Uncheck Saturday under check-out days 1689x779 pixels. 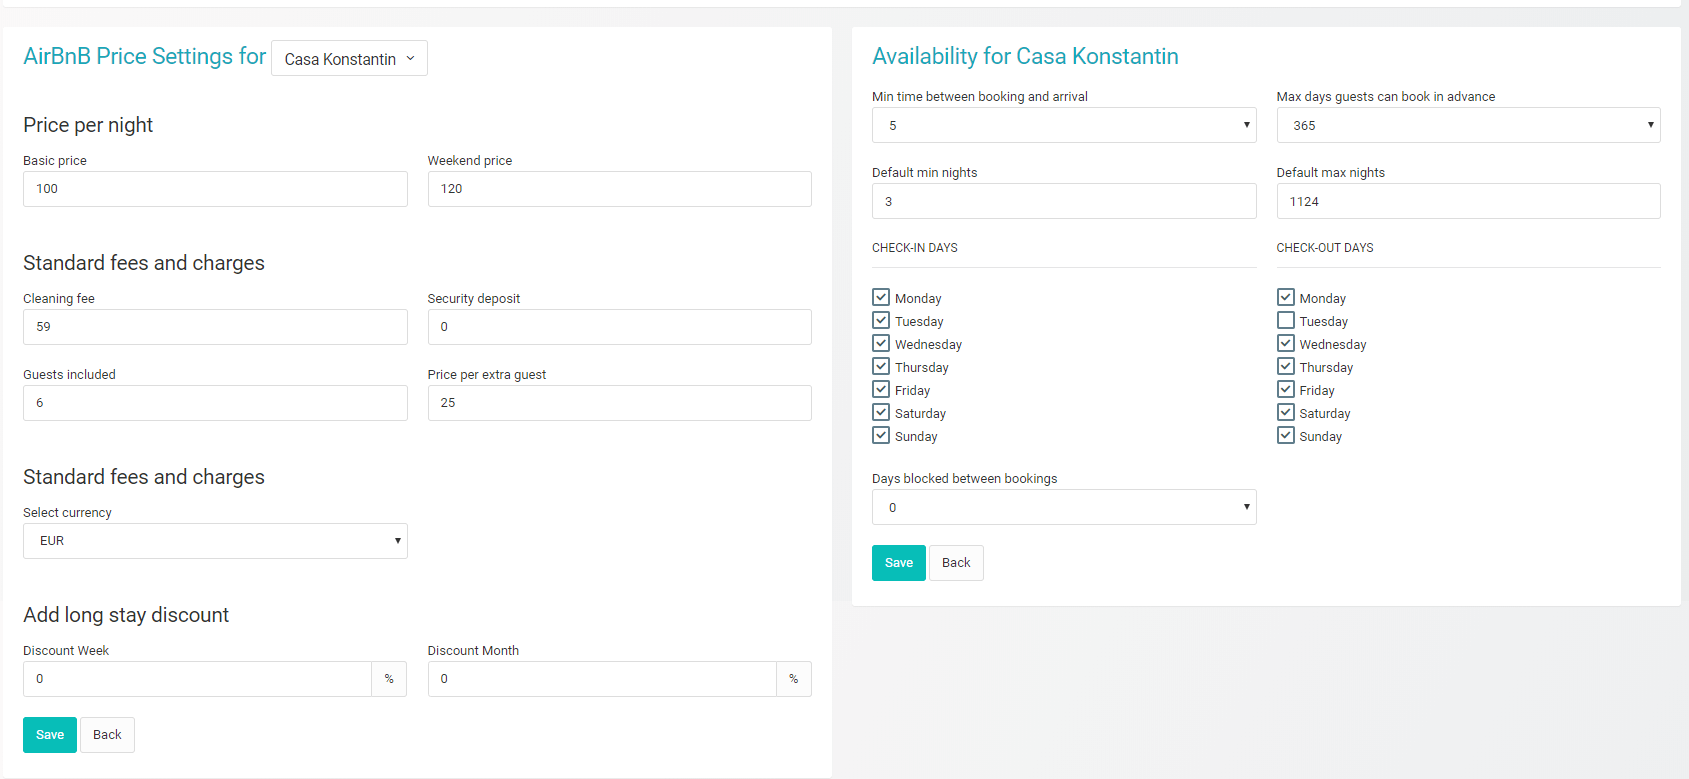tap(1286, 412)
